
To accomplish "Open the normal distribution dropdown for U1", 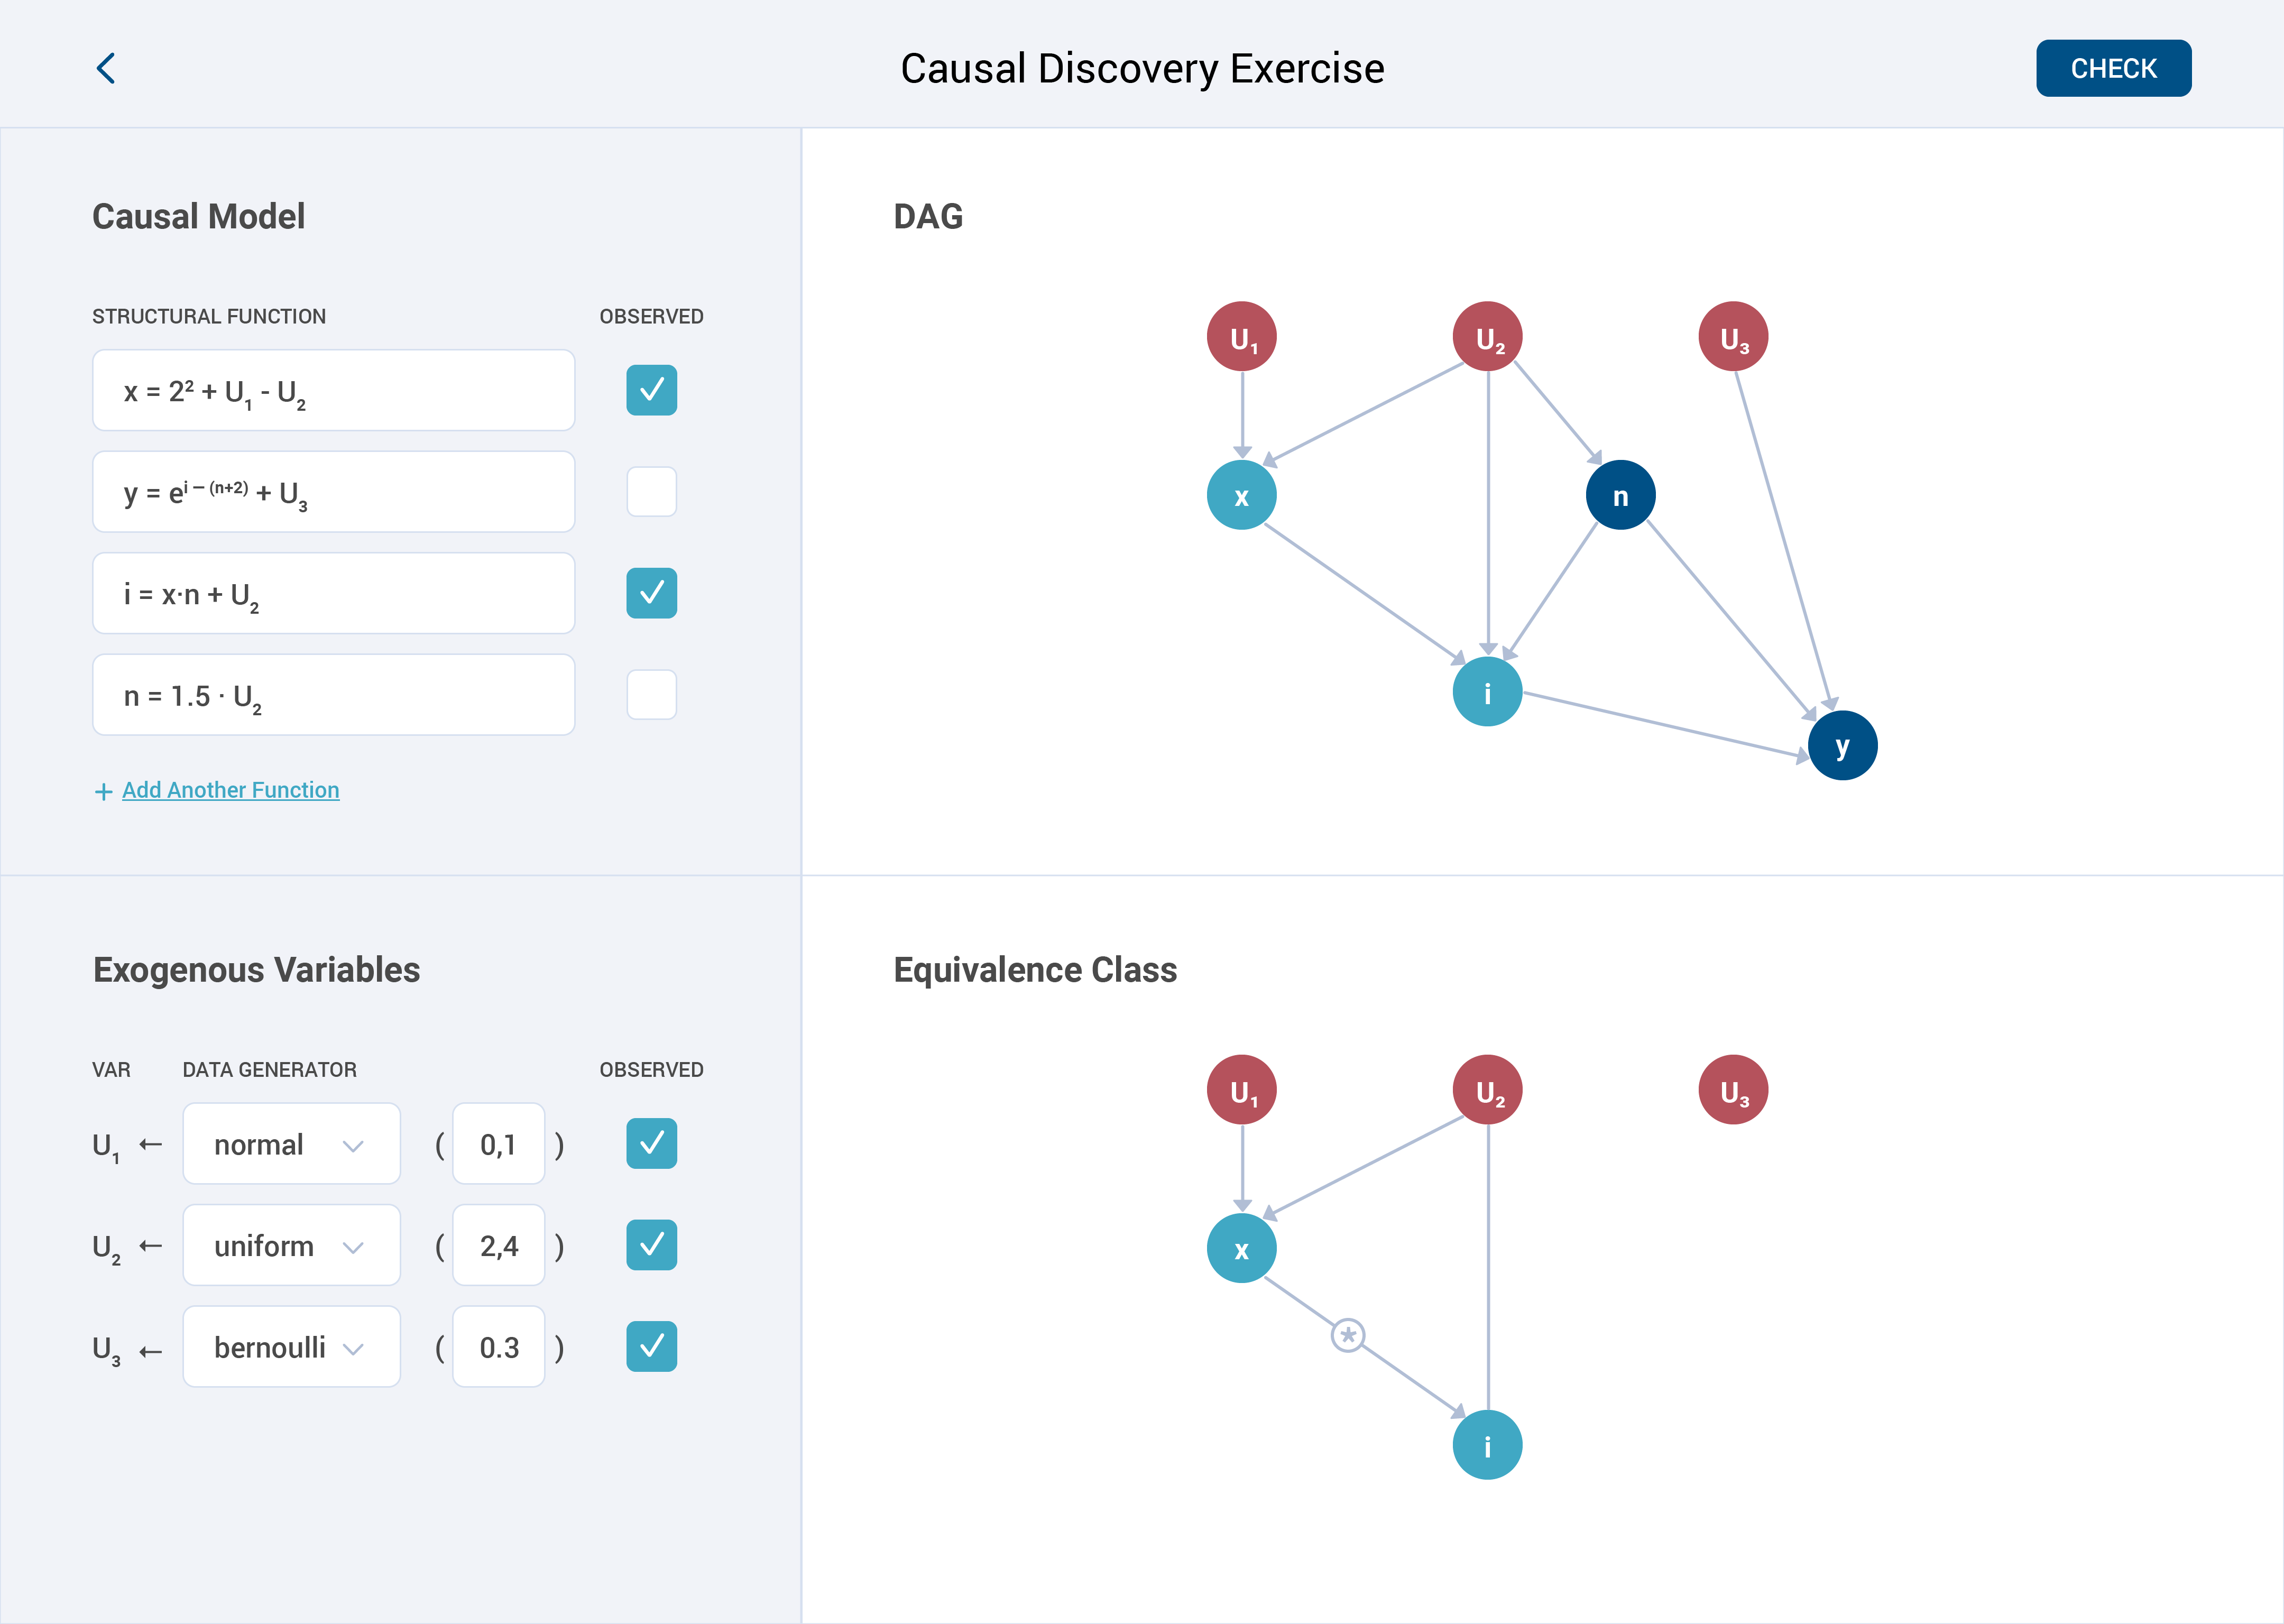I will click(291, 1144).
